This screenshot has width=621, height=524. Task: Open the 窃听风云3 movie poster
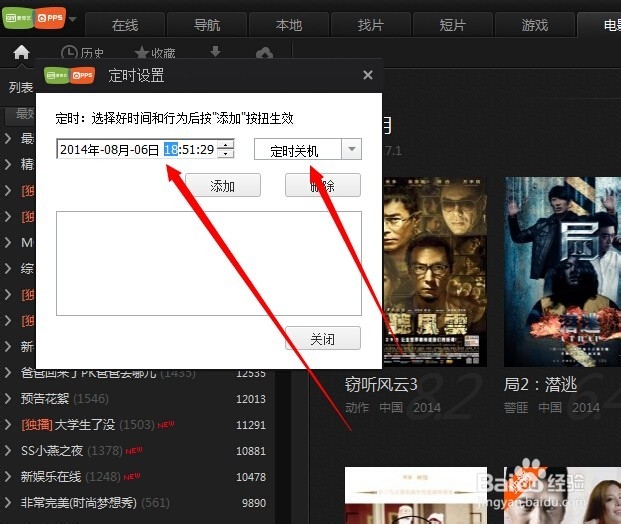(435, 272)
